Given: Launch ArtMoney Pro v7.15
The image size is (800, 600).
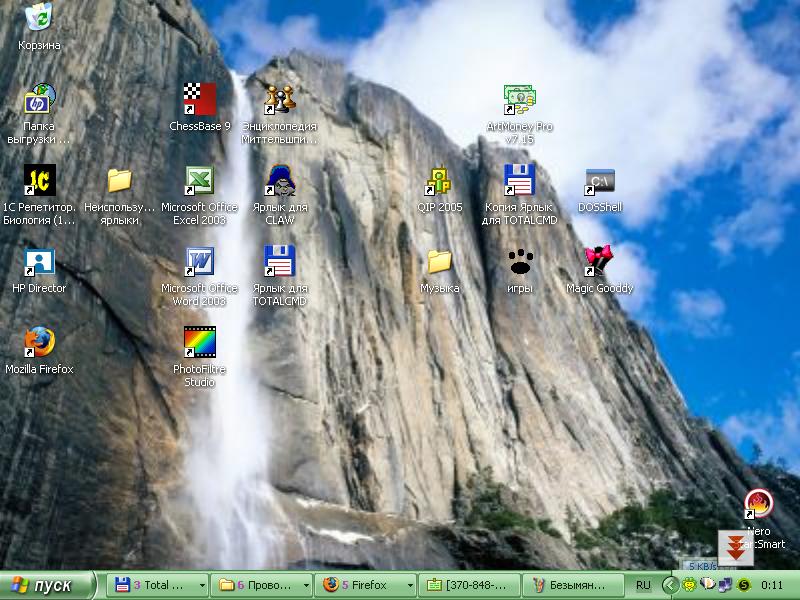Looking at the screenshot, I should (519, 99).
